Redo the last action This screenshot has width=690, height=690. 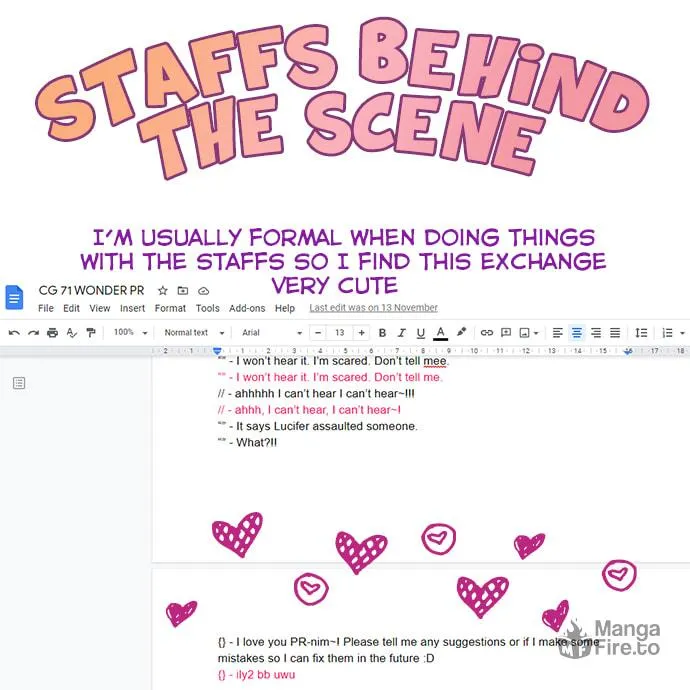(33, 333)
